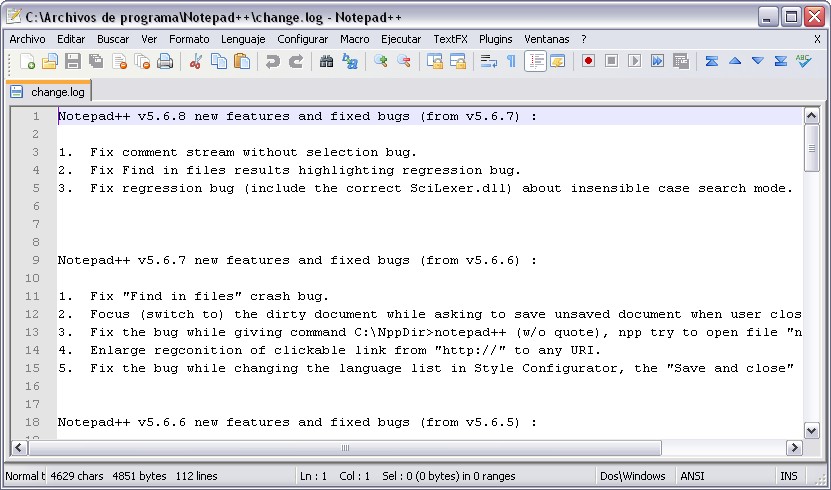Click the Stop recording square icon

click(x=612, y=61)
